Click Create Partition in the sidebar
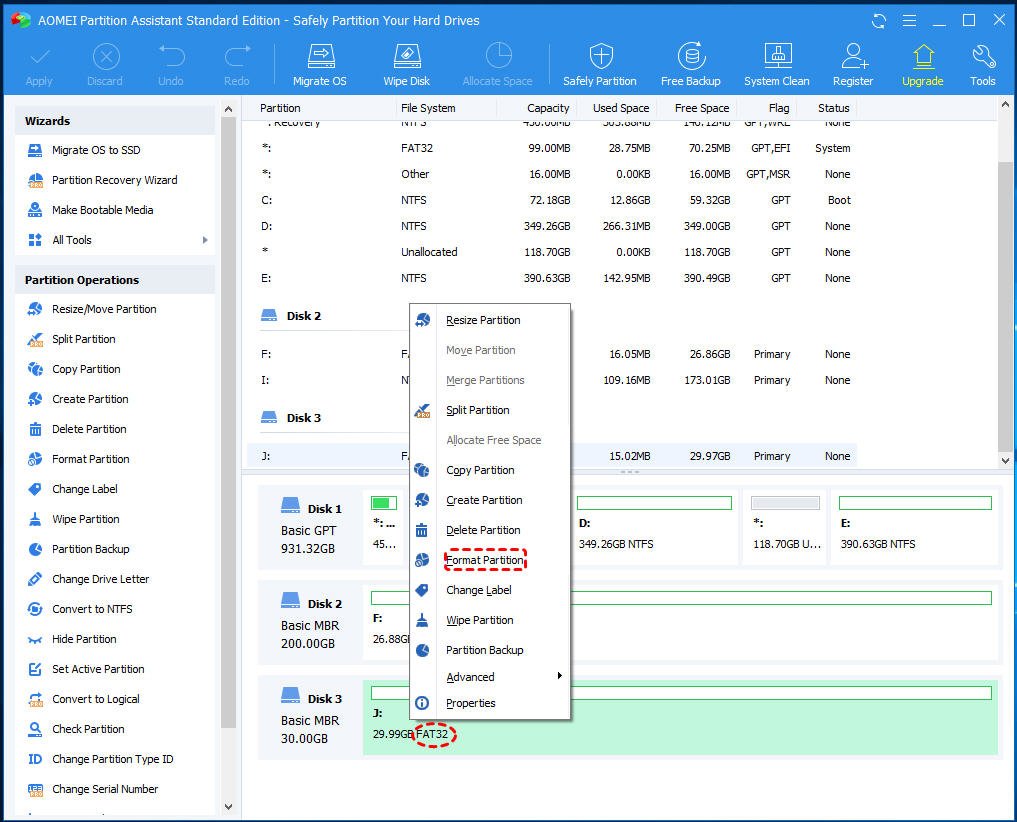This screenshot has height=822, width=1017. [90, 399]
